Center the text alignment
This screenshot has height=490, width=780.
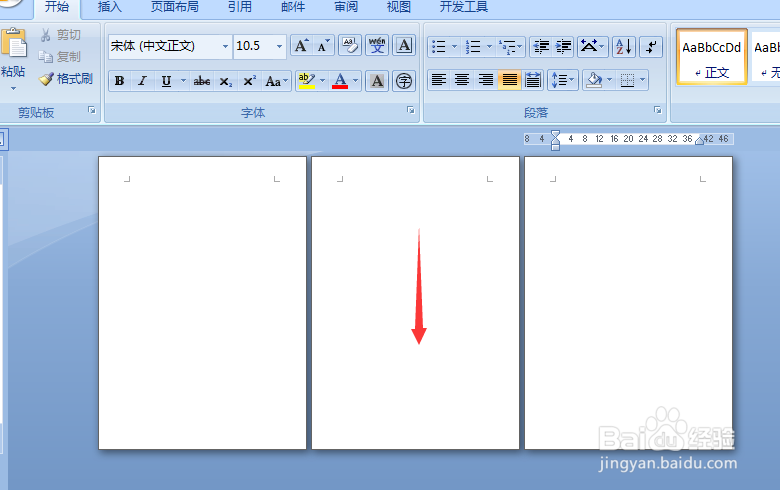(x=462, y=80)
